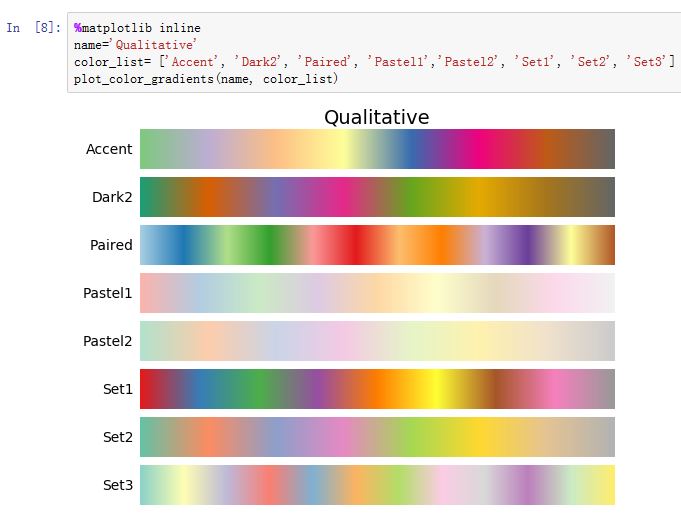Select the Set3 row label
681x516 pixels.
pos(117,485)
